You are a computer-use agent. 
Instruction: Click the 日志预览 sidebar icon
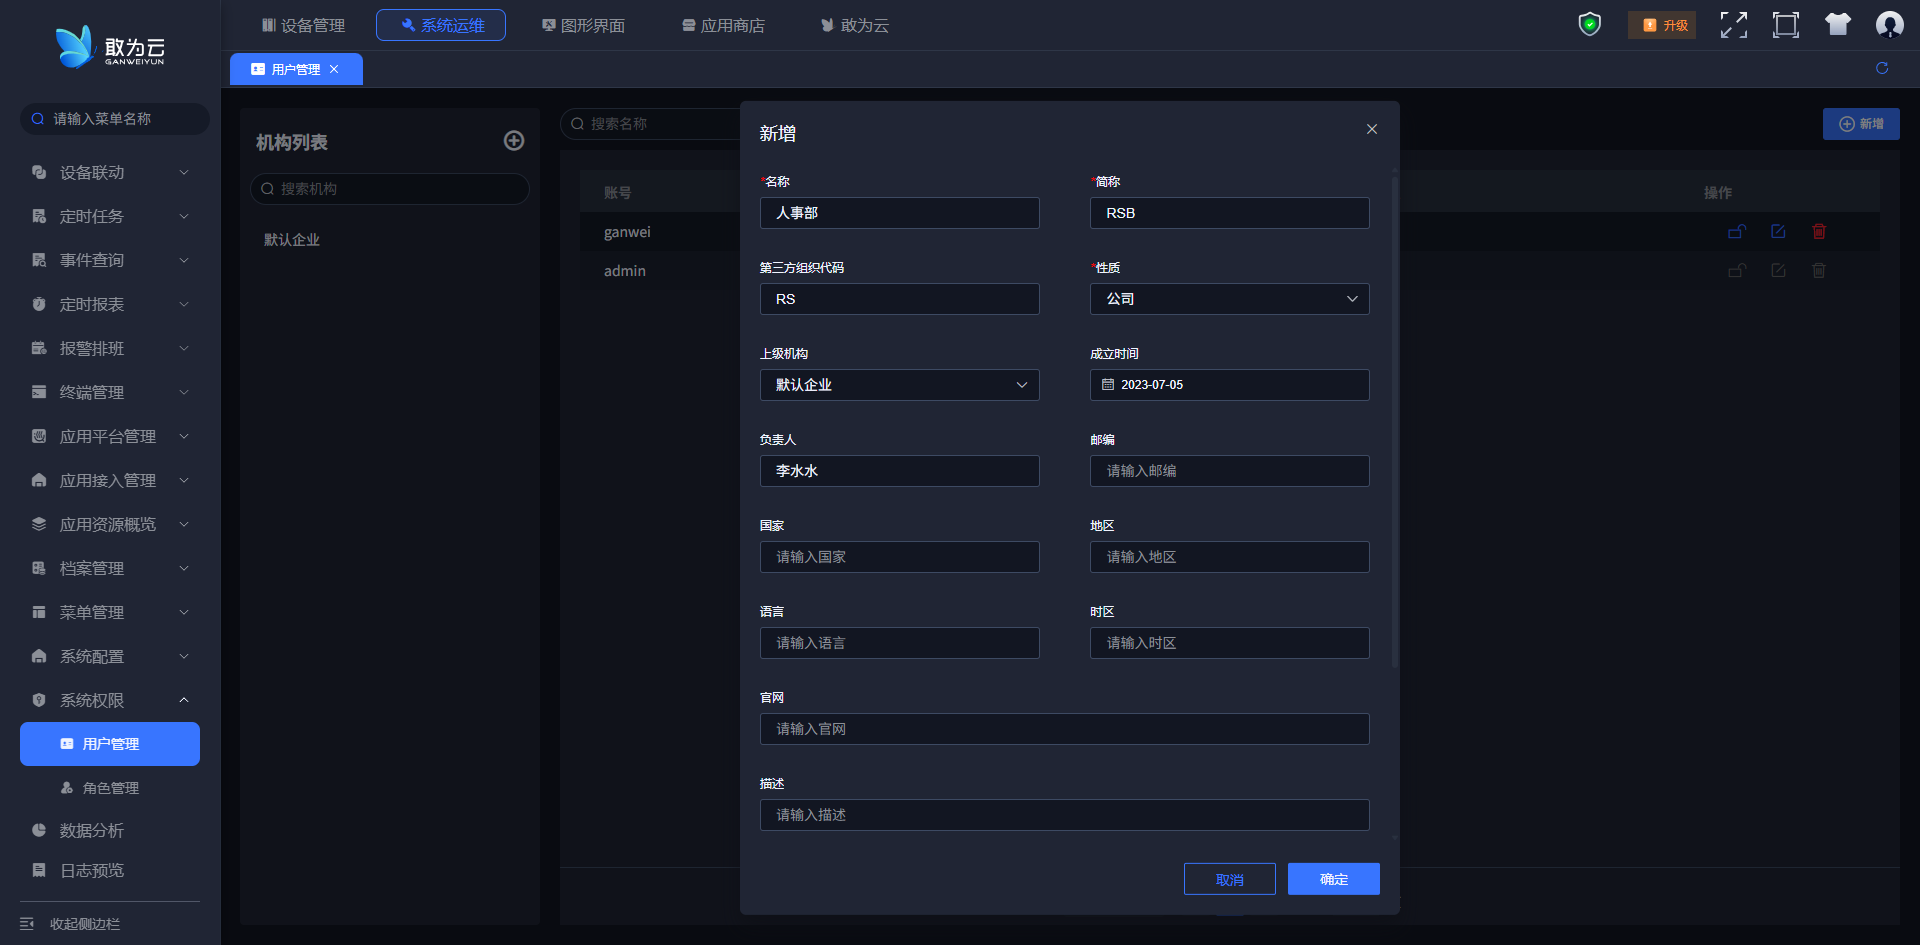point(39,870)
